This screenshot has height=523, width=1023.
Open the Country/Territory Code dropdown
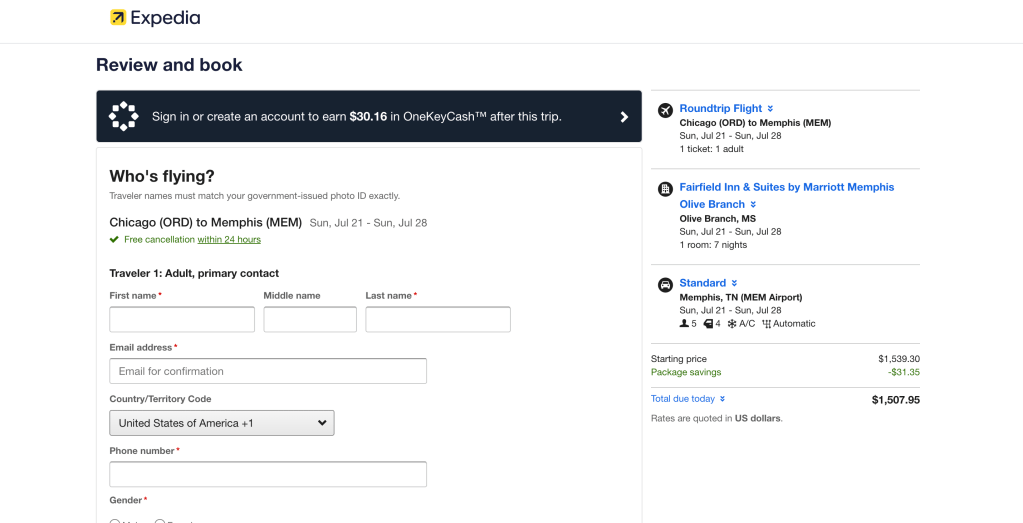click(x=221, y=423)
